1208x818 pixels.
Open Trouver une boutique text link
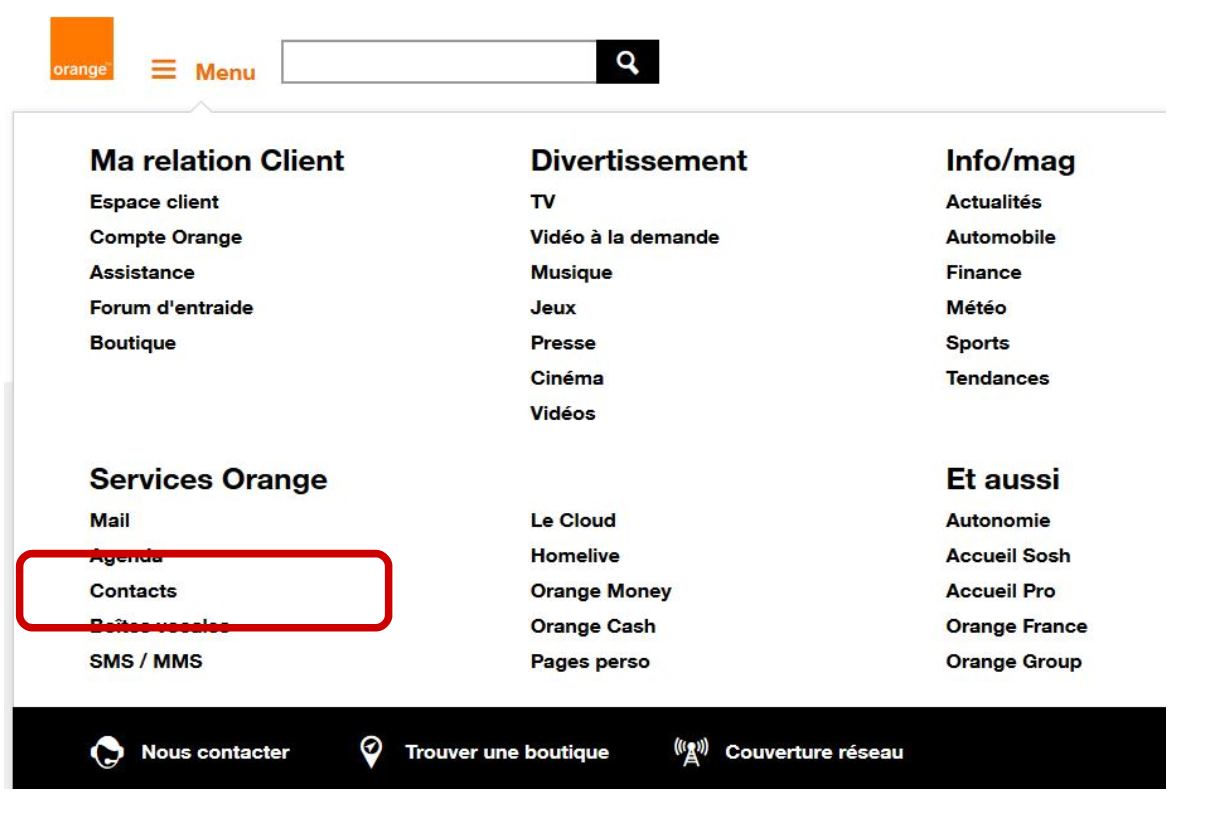pos(507,752)
